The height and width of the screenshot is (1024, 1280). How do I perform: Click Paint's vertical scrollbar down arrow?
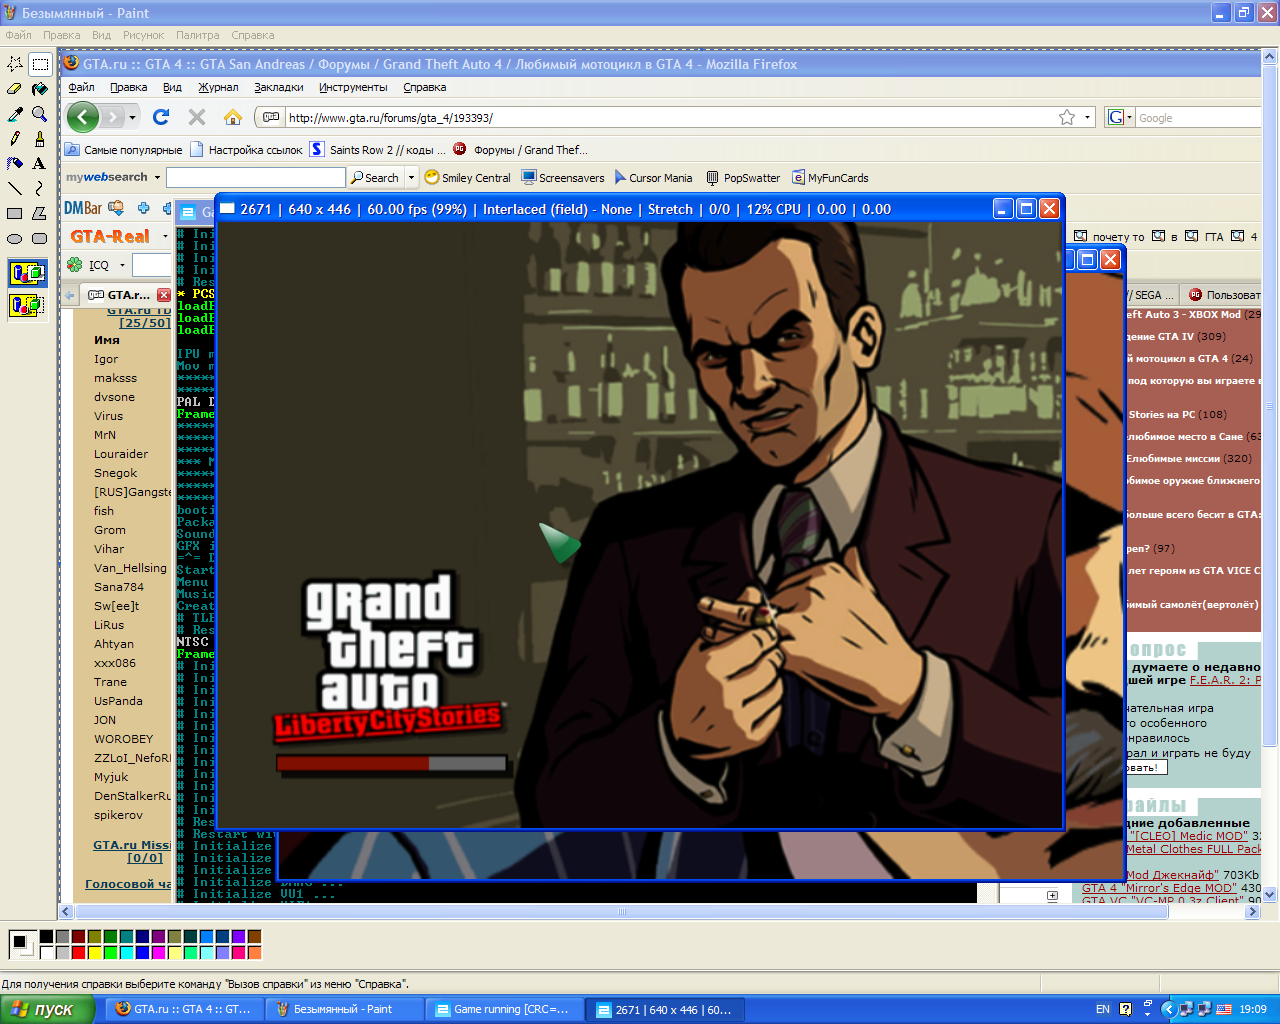tap(1270, 895)
